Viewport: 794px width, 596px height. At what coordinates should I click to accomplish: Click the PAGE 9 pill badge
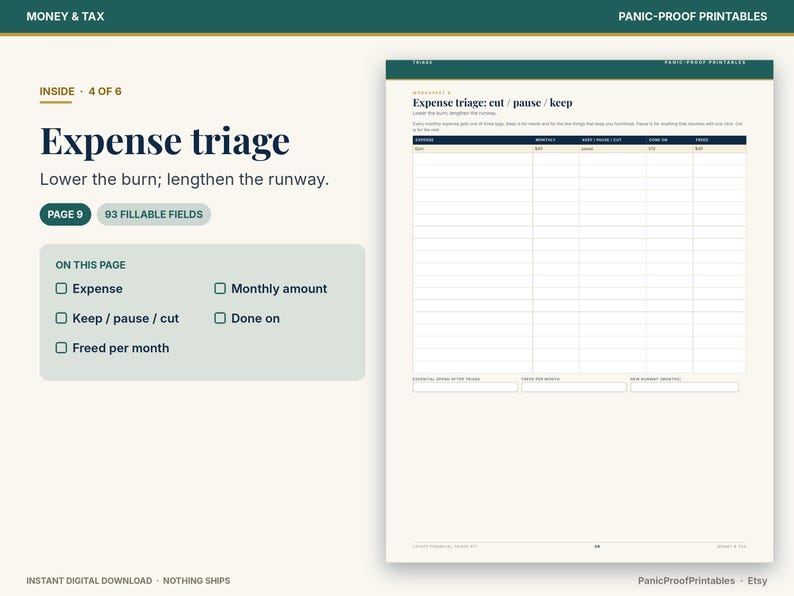[65, 214]
